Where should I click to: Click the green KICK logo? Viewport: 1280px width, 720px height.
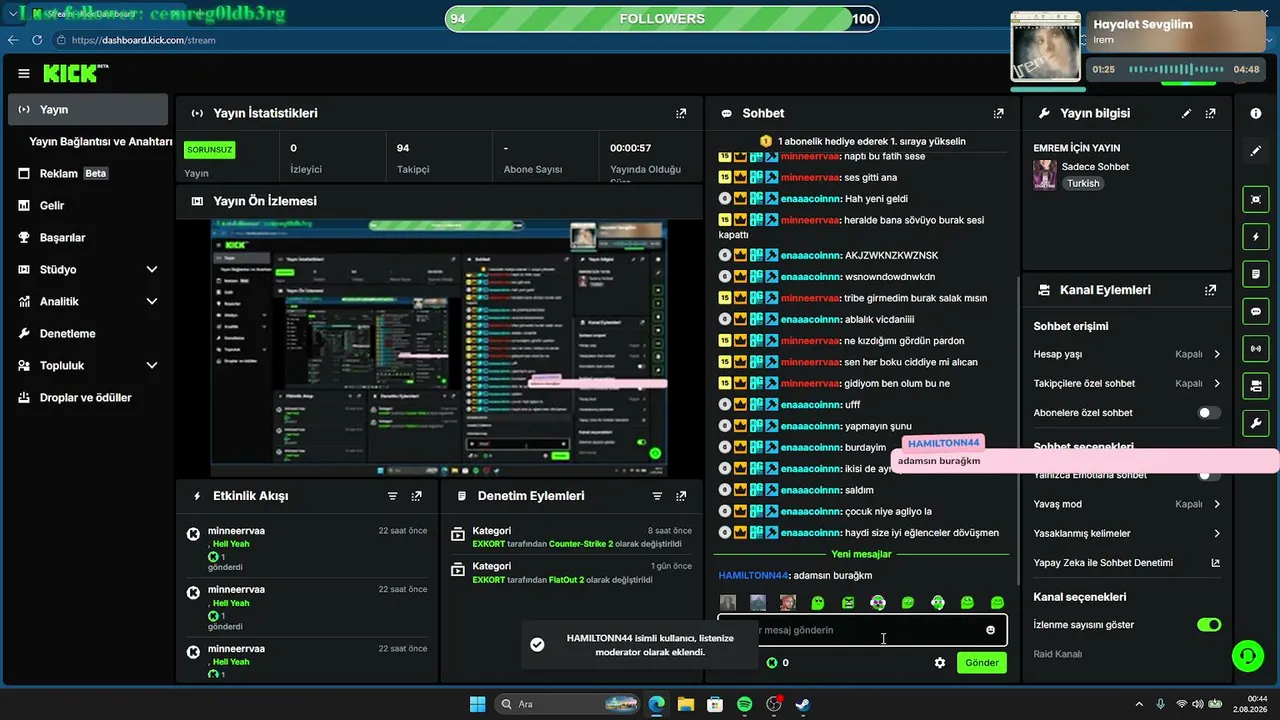(71, 73)
